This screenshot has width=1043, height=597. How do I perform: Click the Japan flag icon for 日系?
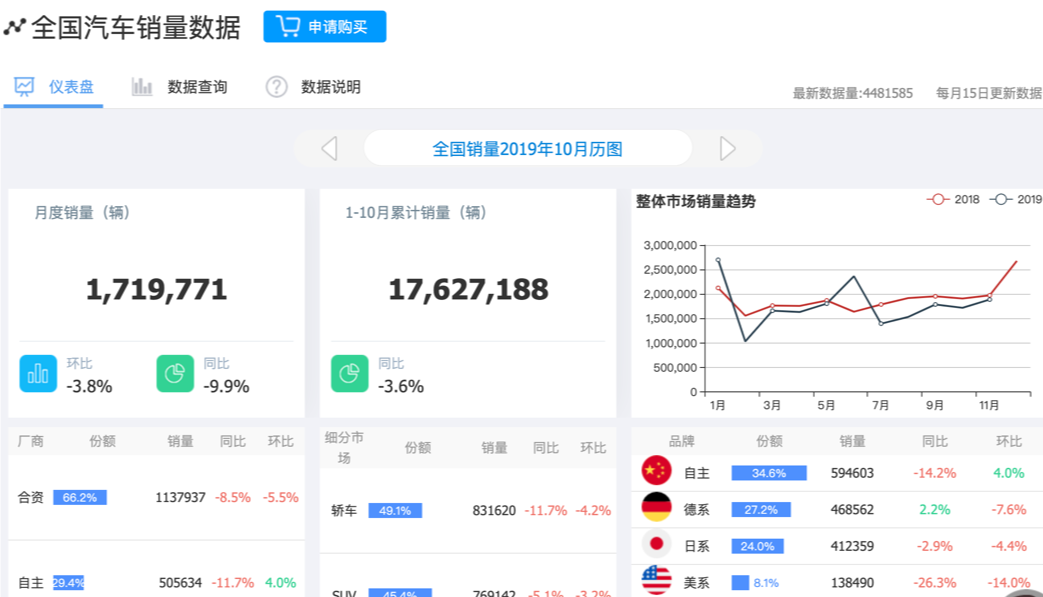(x=656, y=545)
